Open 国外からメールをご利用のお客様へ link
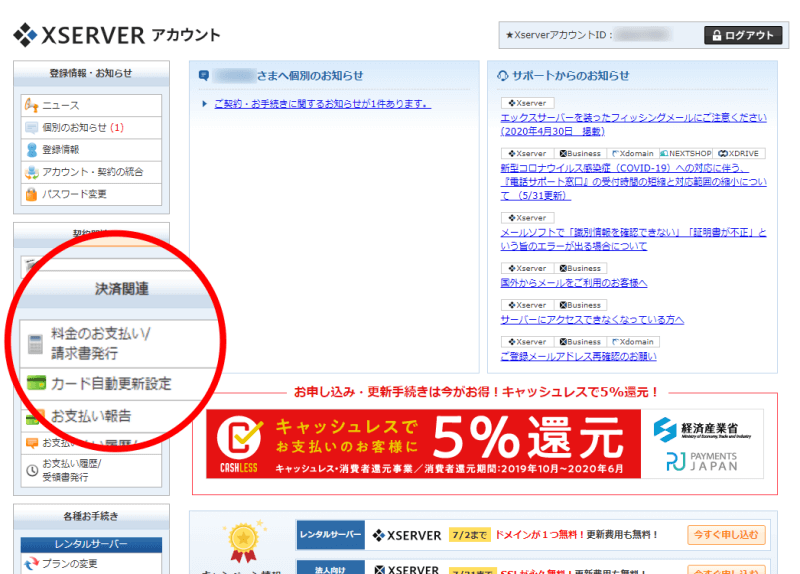 coord(573,283)
